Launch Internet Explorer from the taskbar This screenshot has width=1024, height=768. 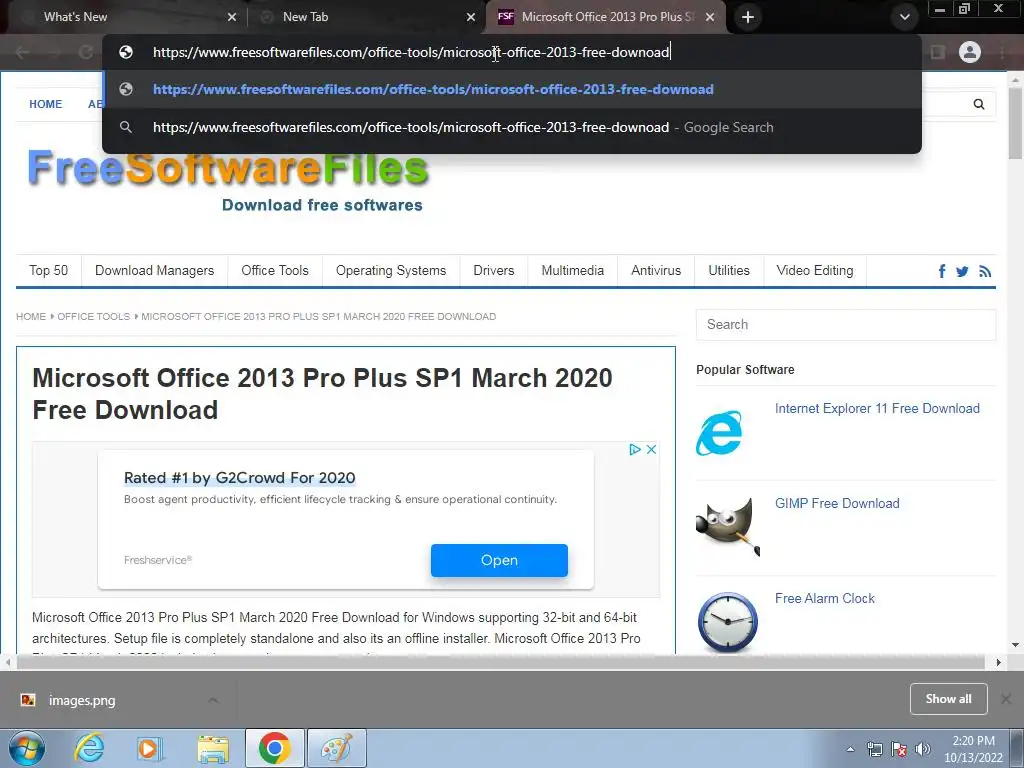pyautogui.click(x=89, y=748)
